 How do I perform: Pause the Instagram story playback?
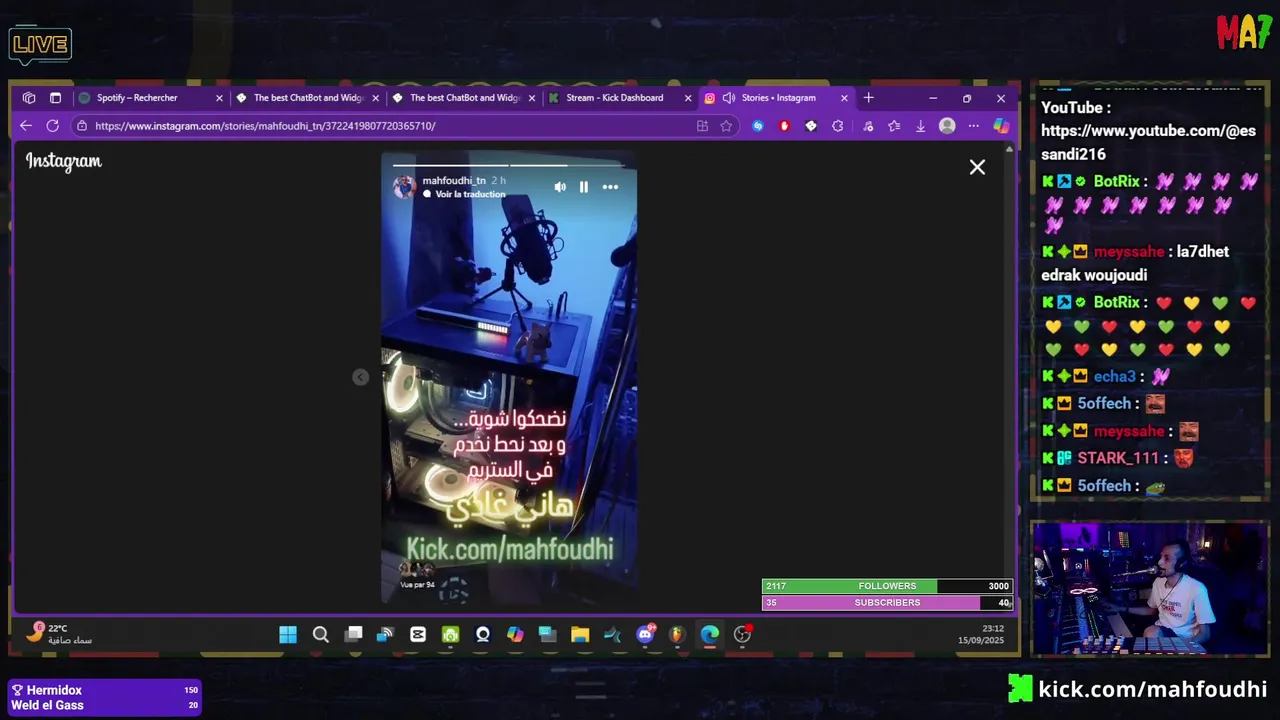pos(584,187)
